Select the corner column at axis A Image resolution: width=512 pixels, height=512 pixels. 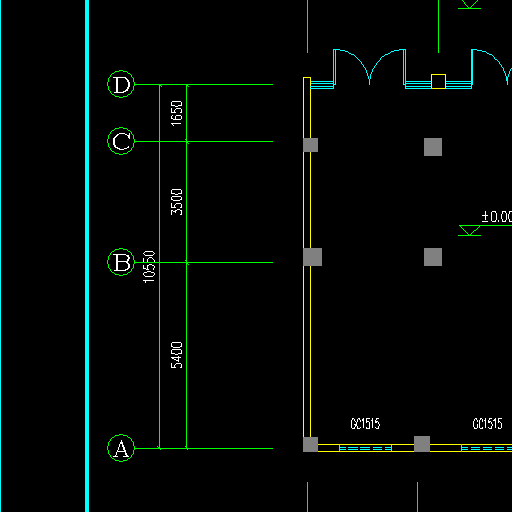tap(310, 445)
